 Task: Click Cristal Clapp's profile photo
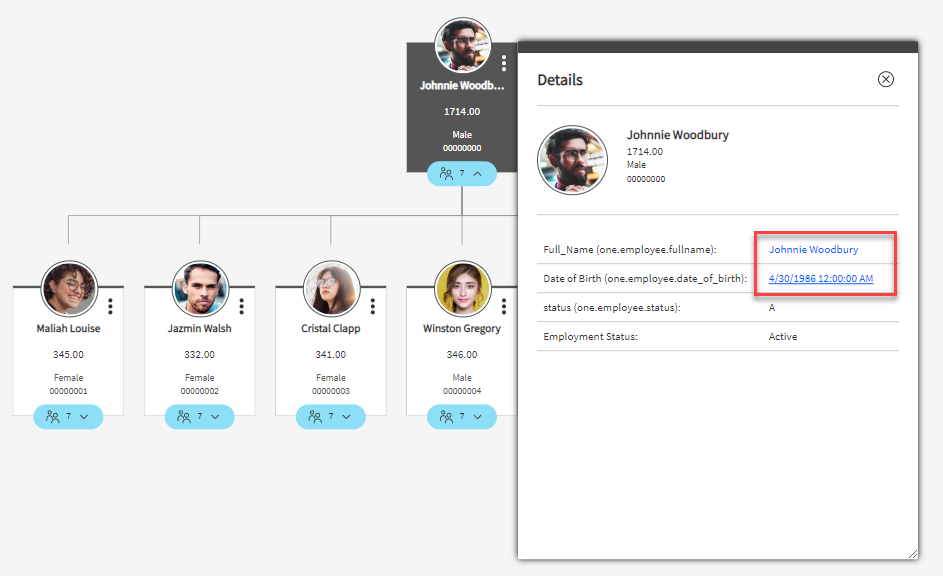331,289
